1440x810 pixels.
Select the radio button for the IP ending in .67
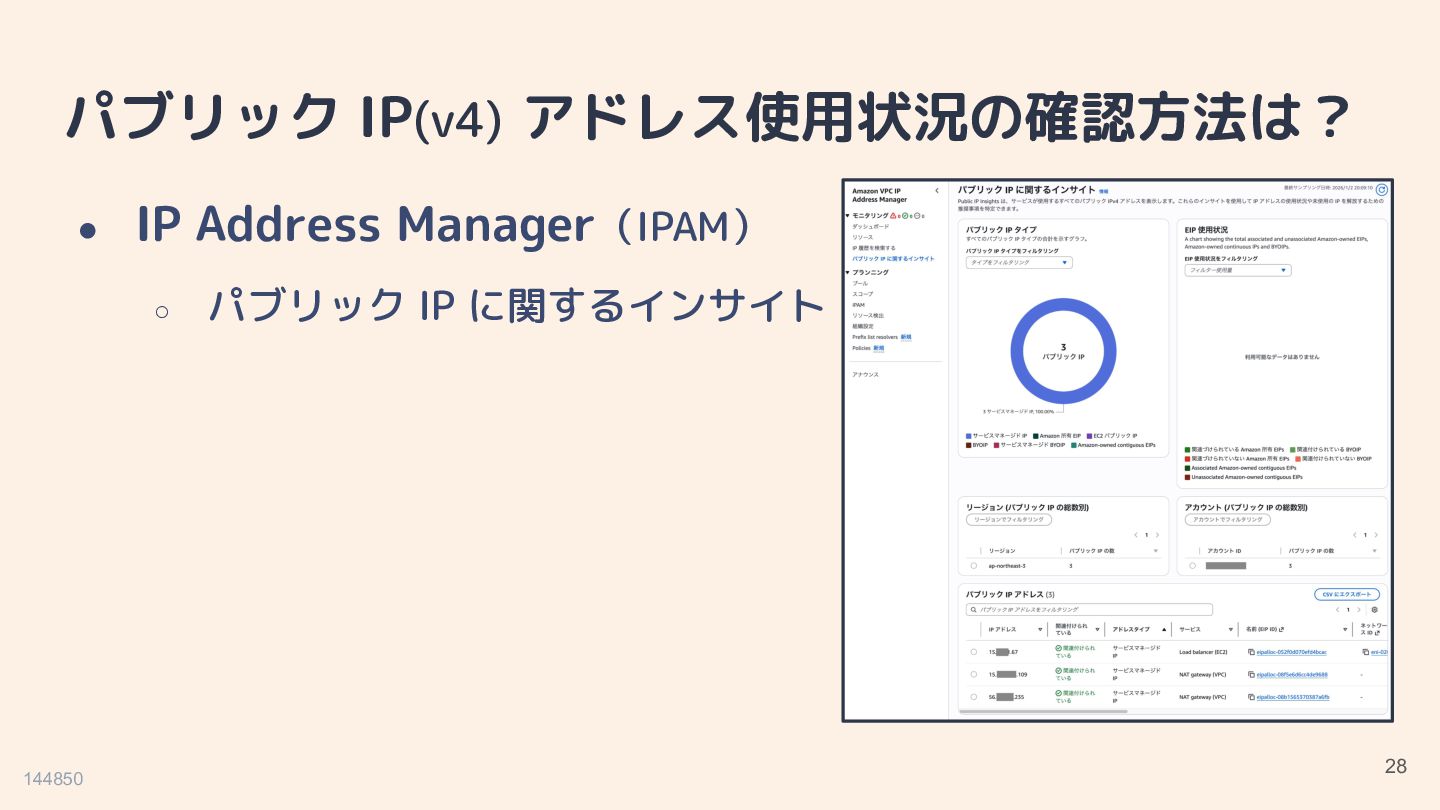coord(973,652)
